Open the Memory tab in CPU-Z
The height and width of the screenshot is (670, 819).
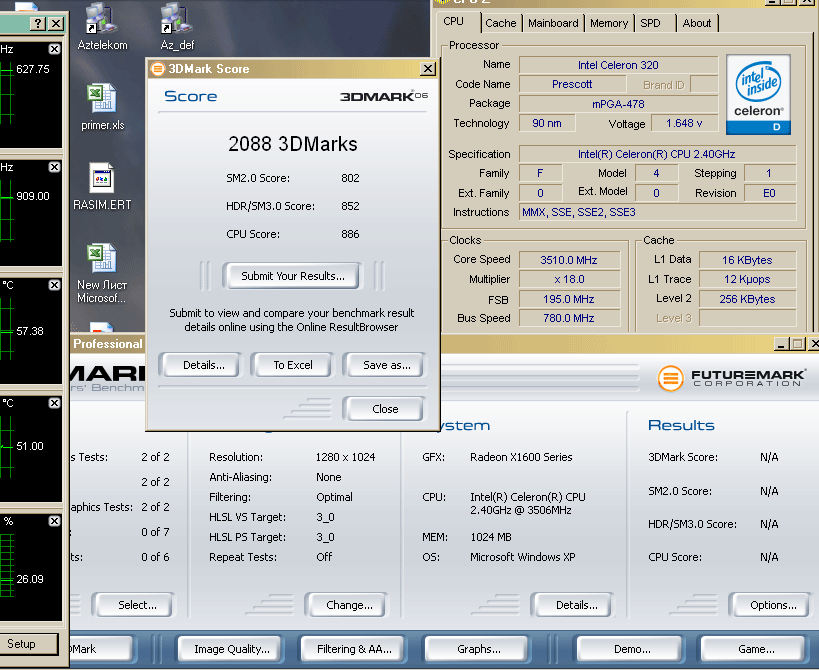click(608, 23)
